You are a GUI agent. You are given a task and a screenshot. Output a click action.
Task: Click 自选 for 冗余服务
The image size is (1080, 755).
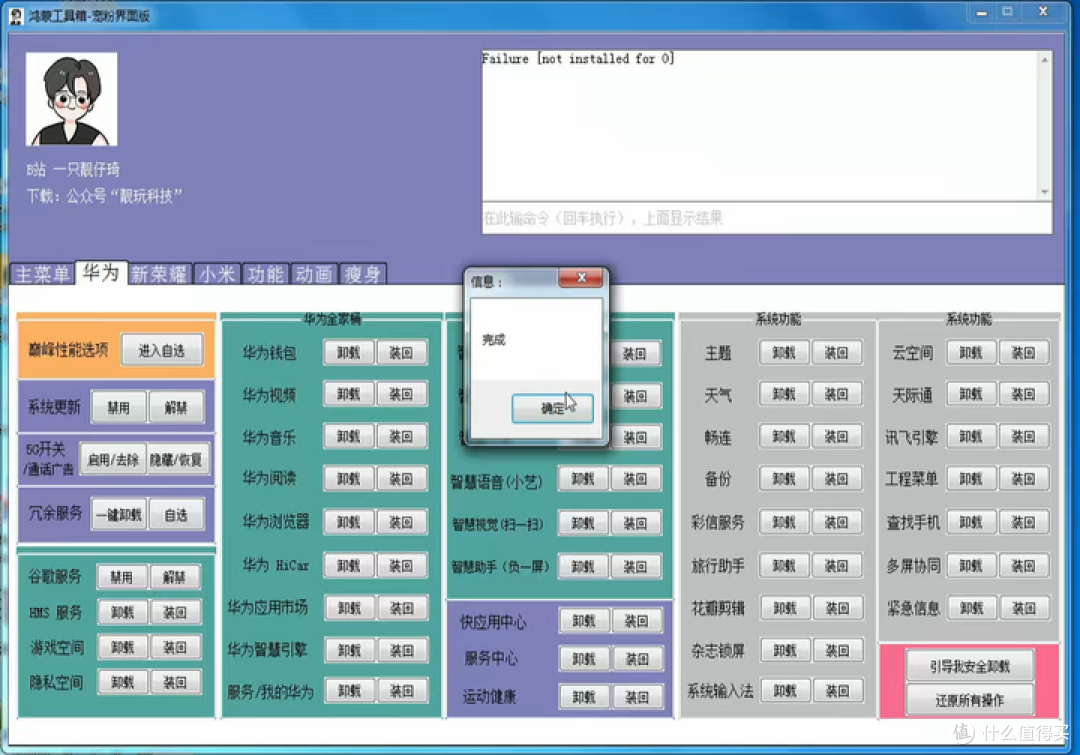pyautogui.click(x=176, y=515)
